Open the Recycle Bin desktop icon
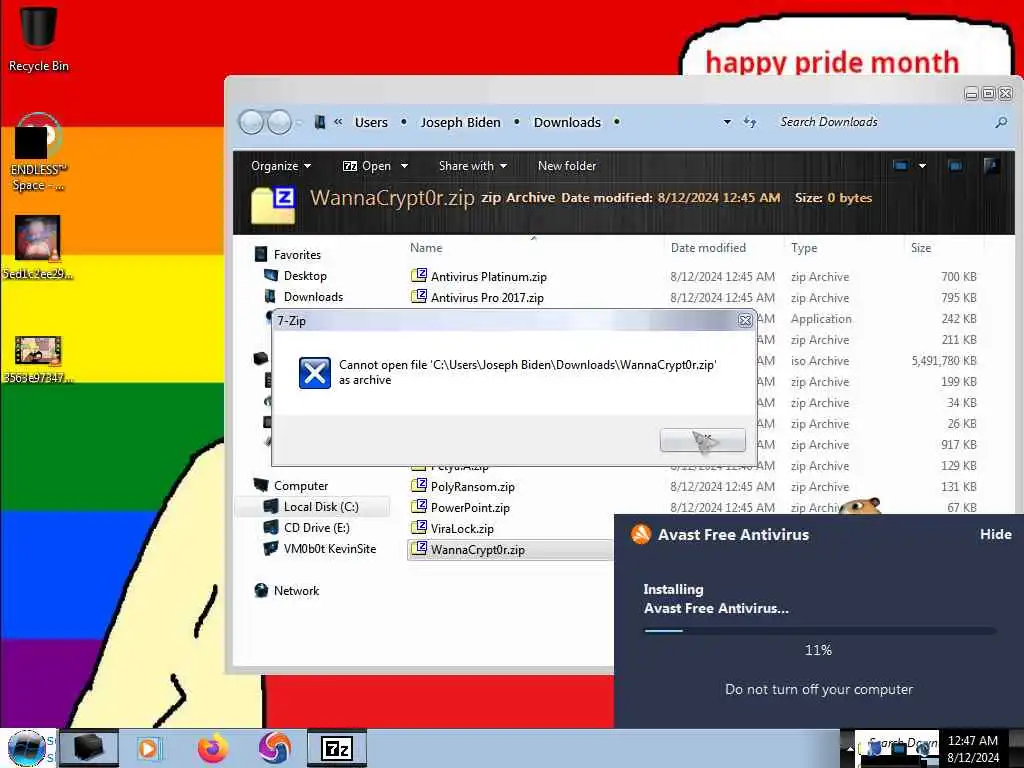Image resolution: width=1024 pixels, height=768 pixels. (x=38, y=38)
